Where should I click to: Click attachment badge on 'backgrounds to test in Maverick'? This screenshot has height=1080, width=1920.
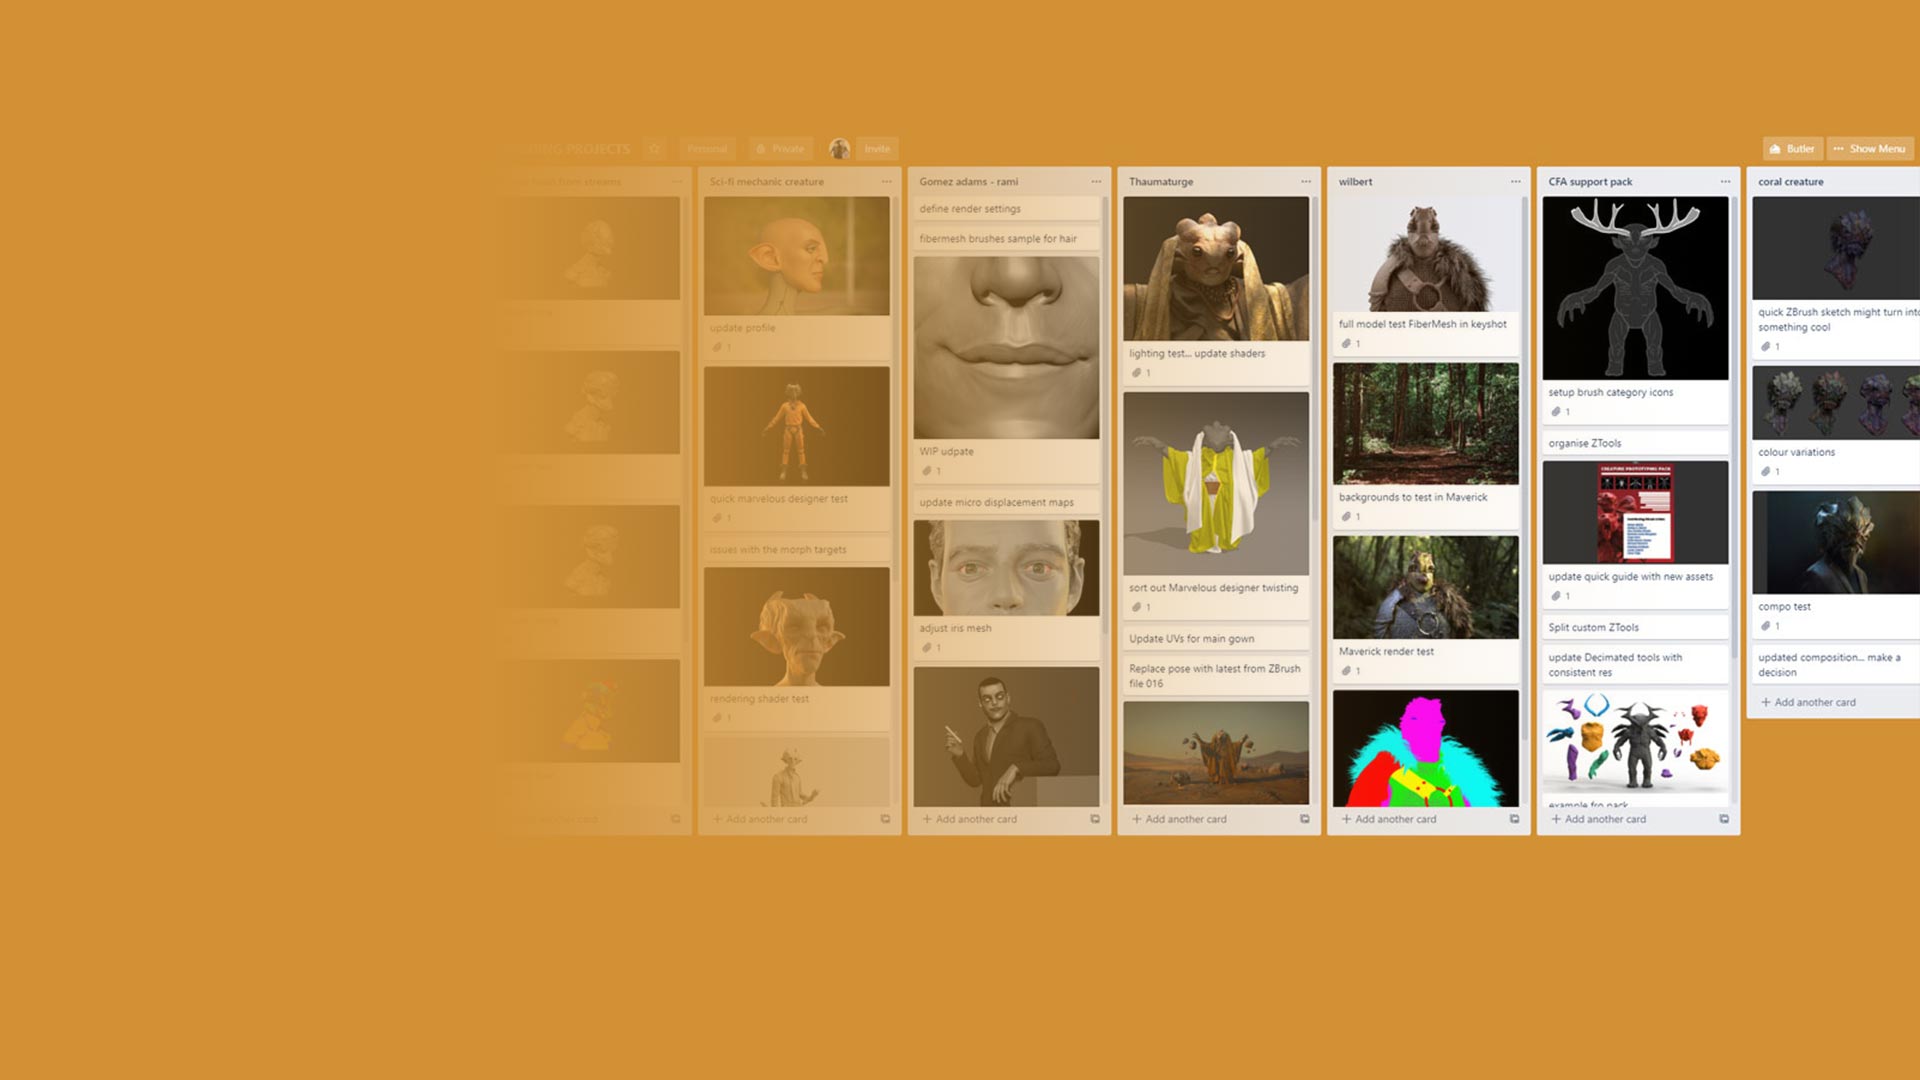[1351, 517]
